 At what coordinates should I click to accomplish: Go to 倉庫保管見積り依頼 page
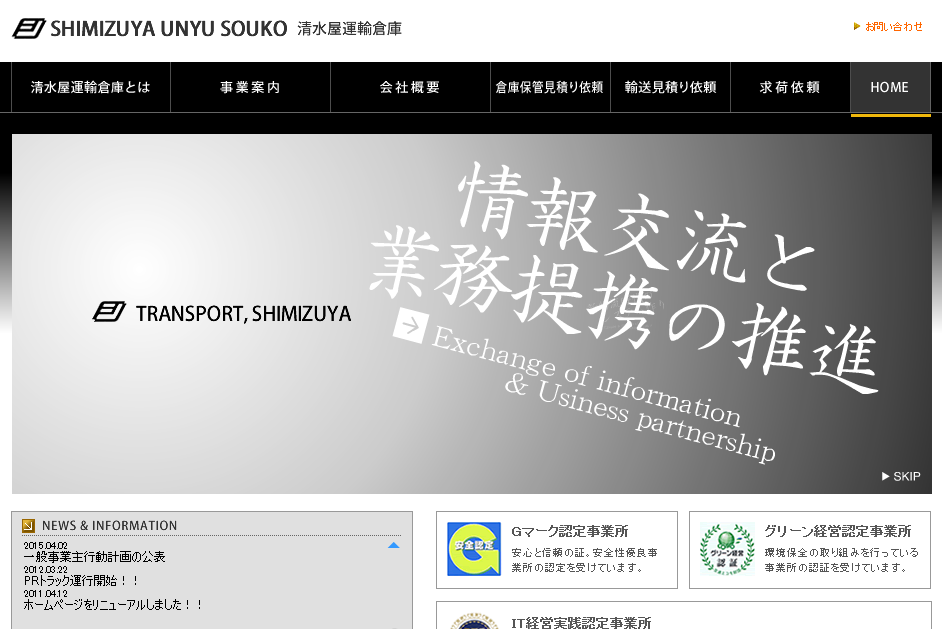pos(550,88)
